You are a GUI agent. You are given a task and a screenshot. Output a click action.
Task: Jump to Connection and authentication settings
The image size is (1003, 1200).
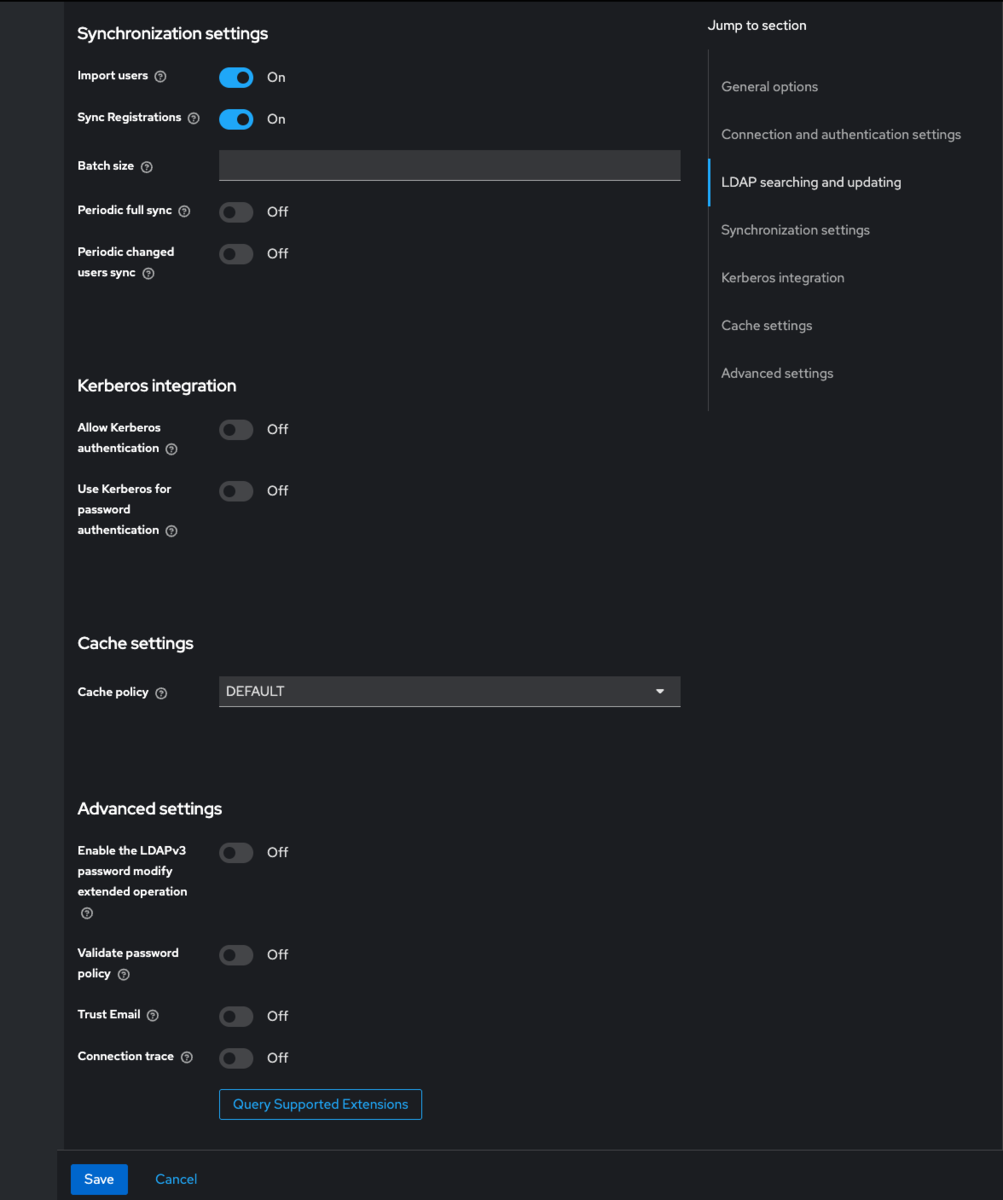point(841,134)
